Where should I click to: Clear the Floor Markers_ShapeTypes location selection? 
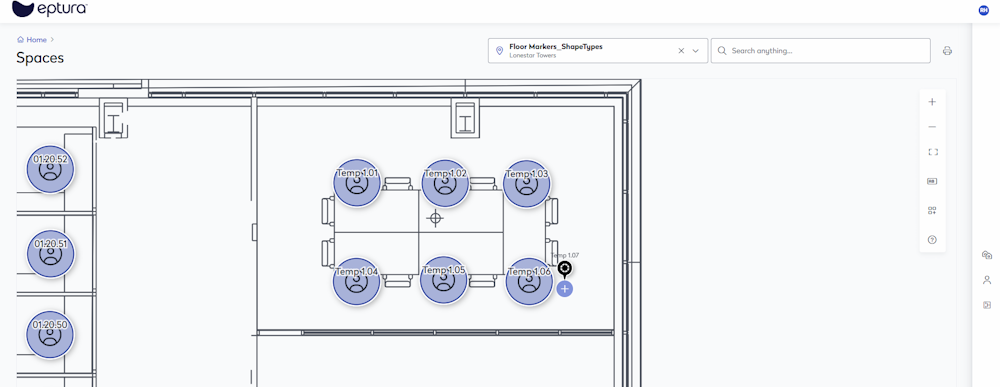[681, 51]
